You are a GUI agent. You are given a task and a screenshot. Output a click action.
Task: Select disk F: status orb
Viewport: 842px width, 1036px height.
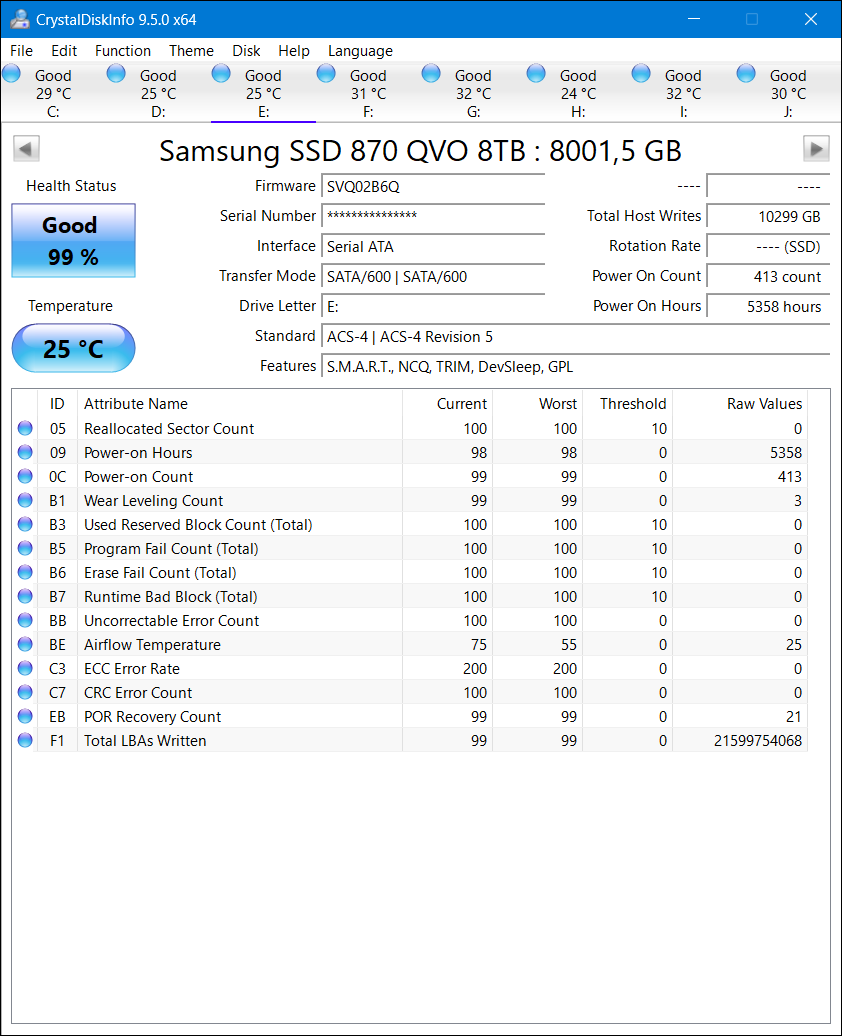[326, 73]
